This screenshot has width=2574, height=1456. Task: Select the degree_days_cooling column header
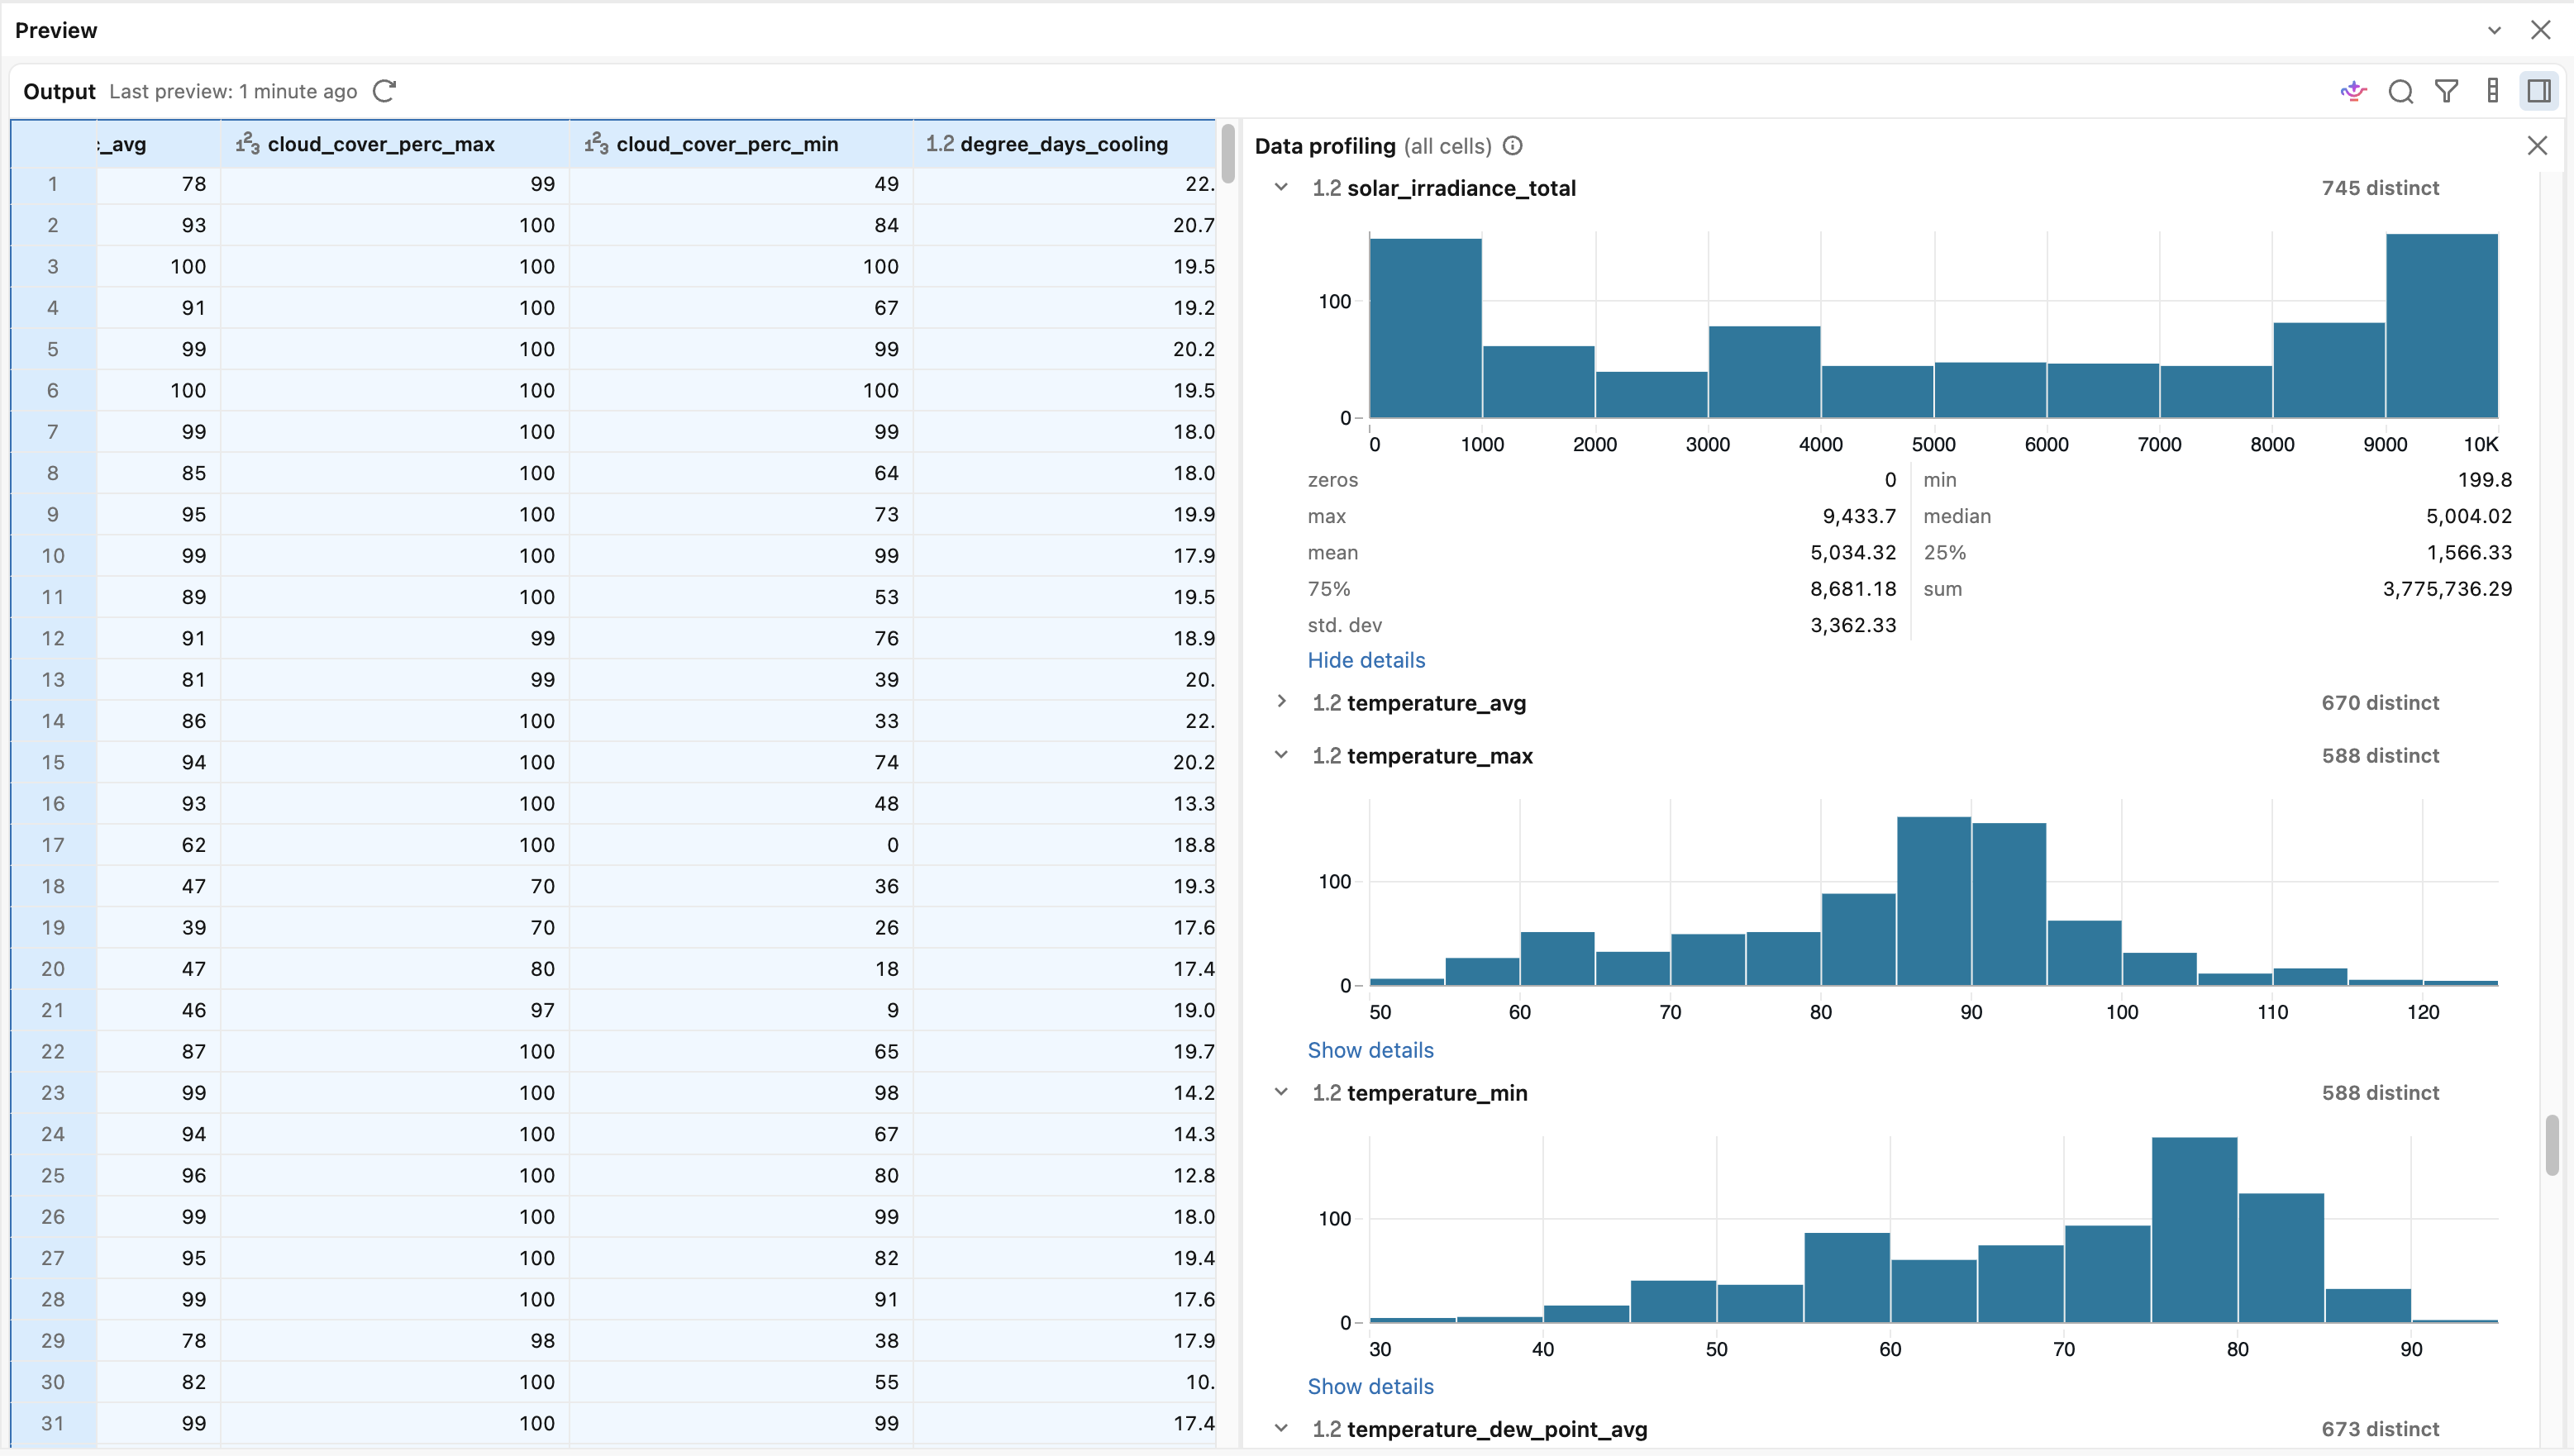[1064, 144]
